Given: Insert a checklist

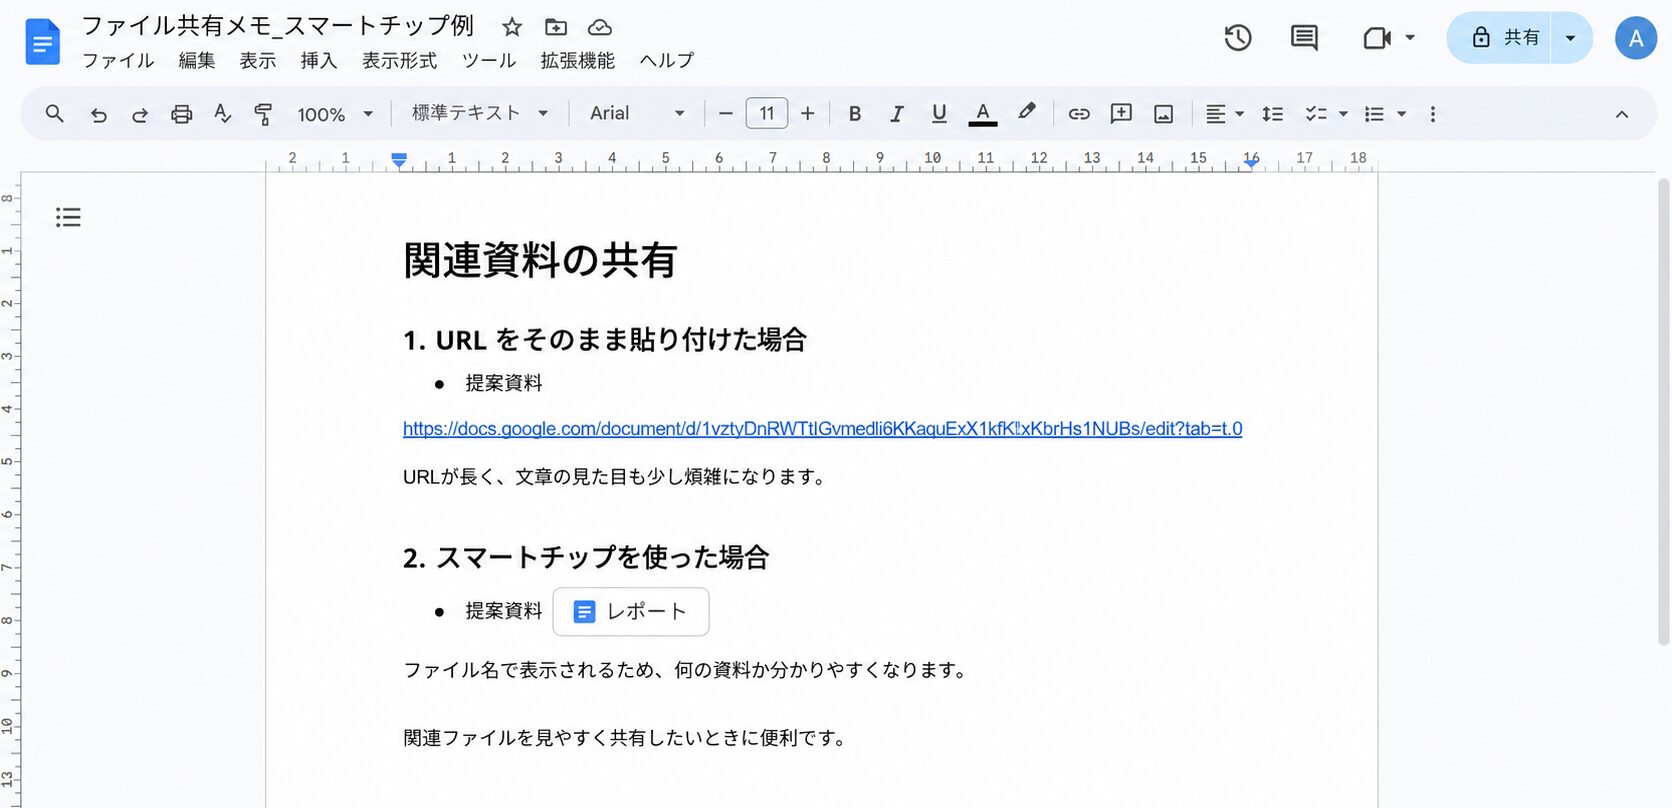Looking at the screenshot, I should (x=1316, y=114).
